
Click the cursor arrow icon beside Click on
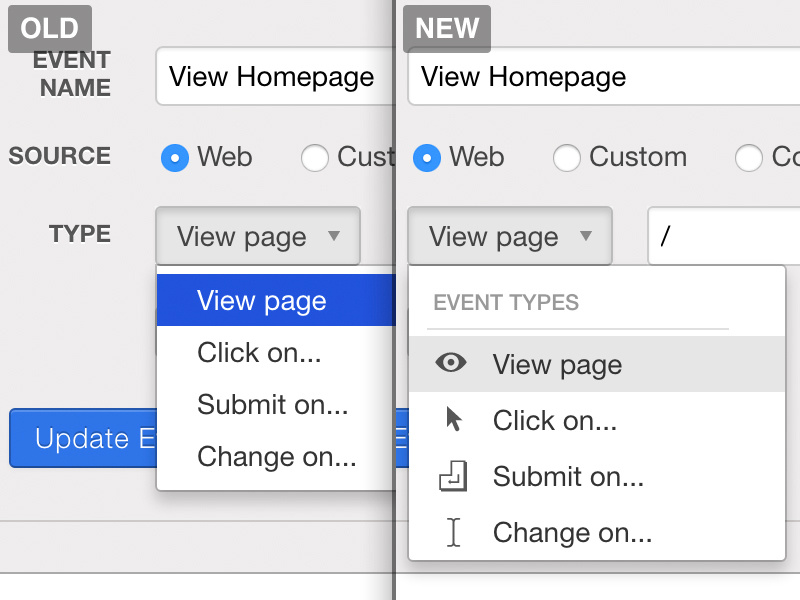pyautogui.click(x=454, y=420)
